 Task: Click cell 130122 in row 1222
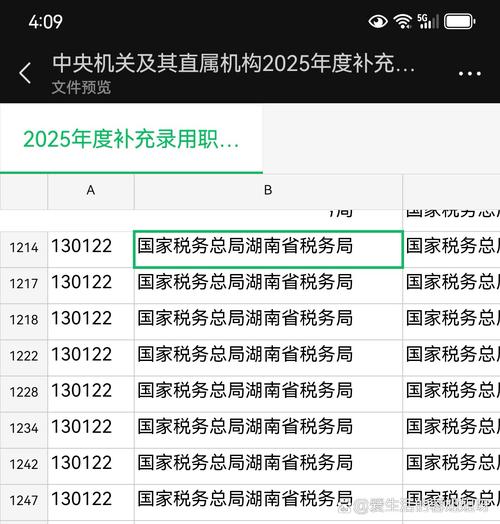coord(91,357)
